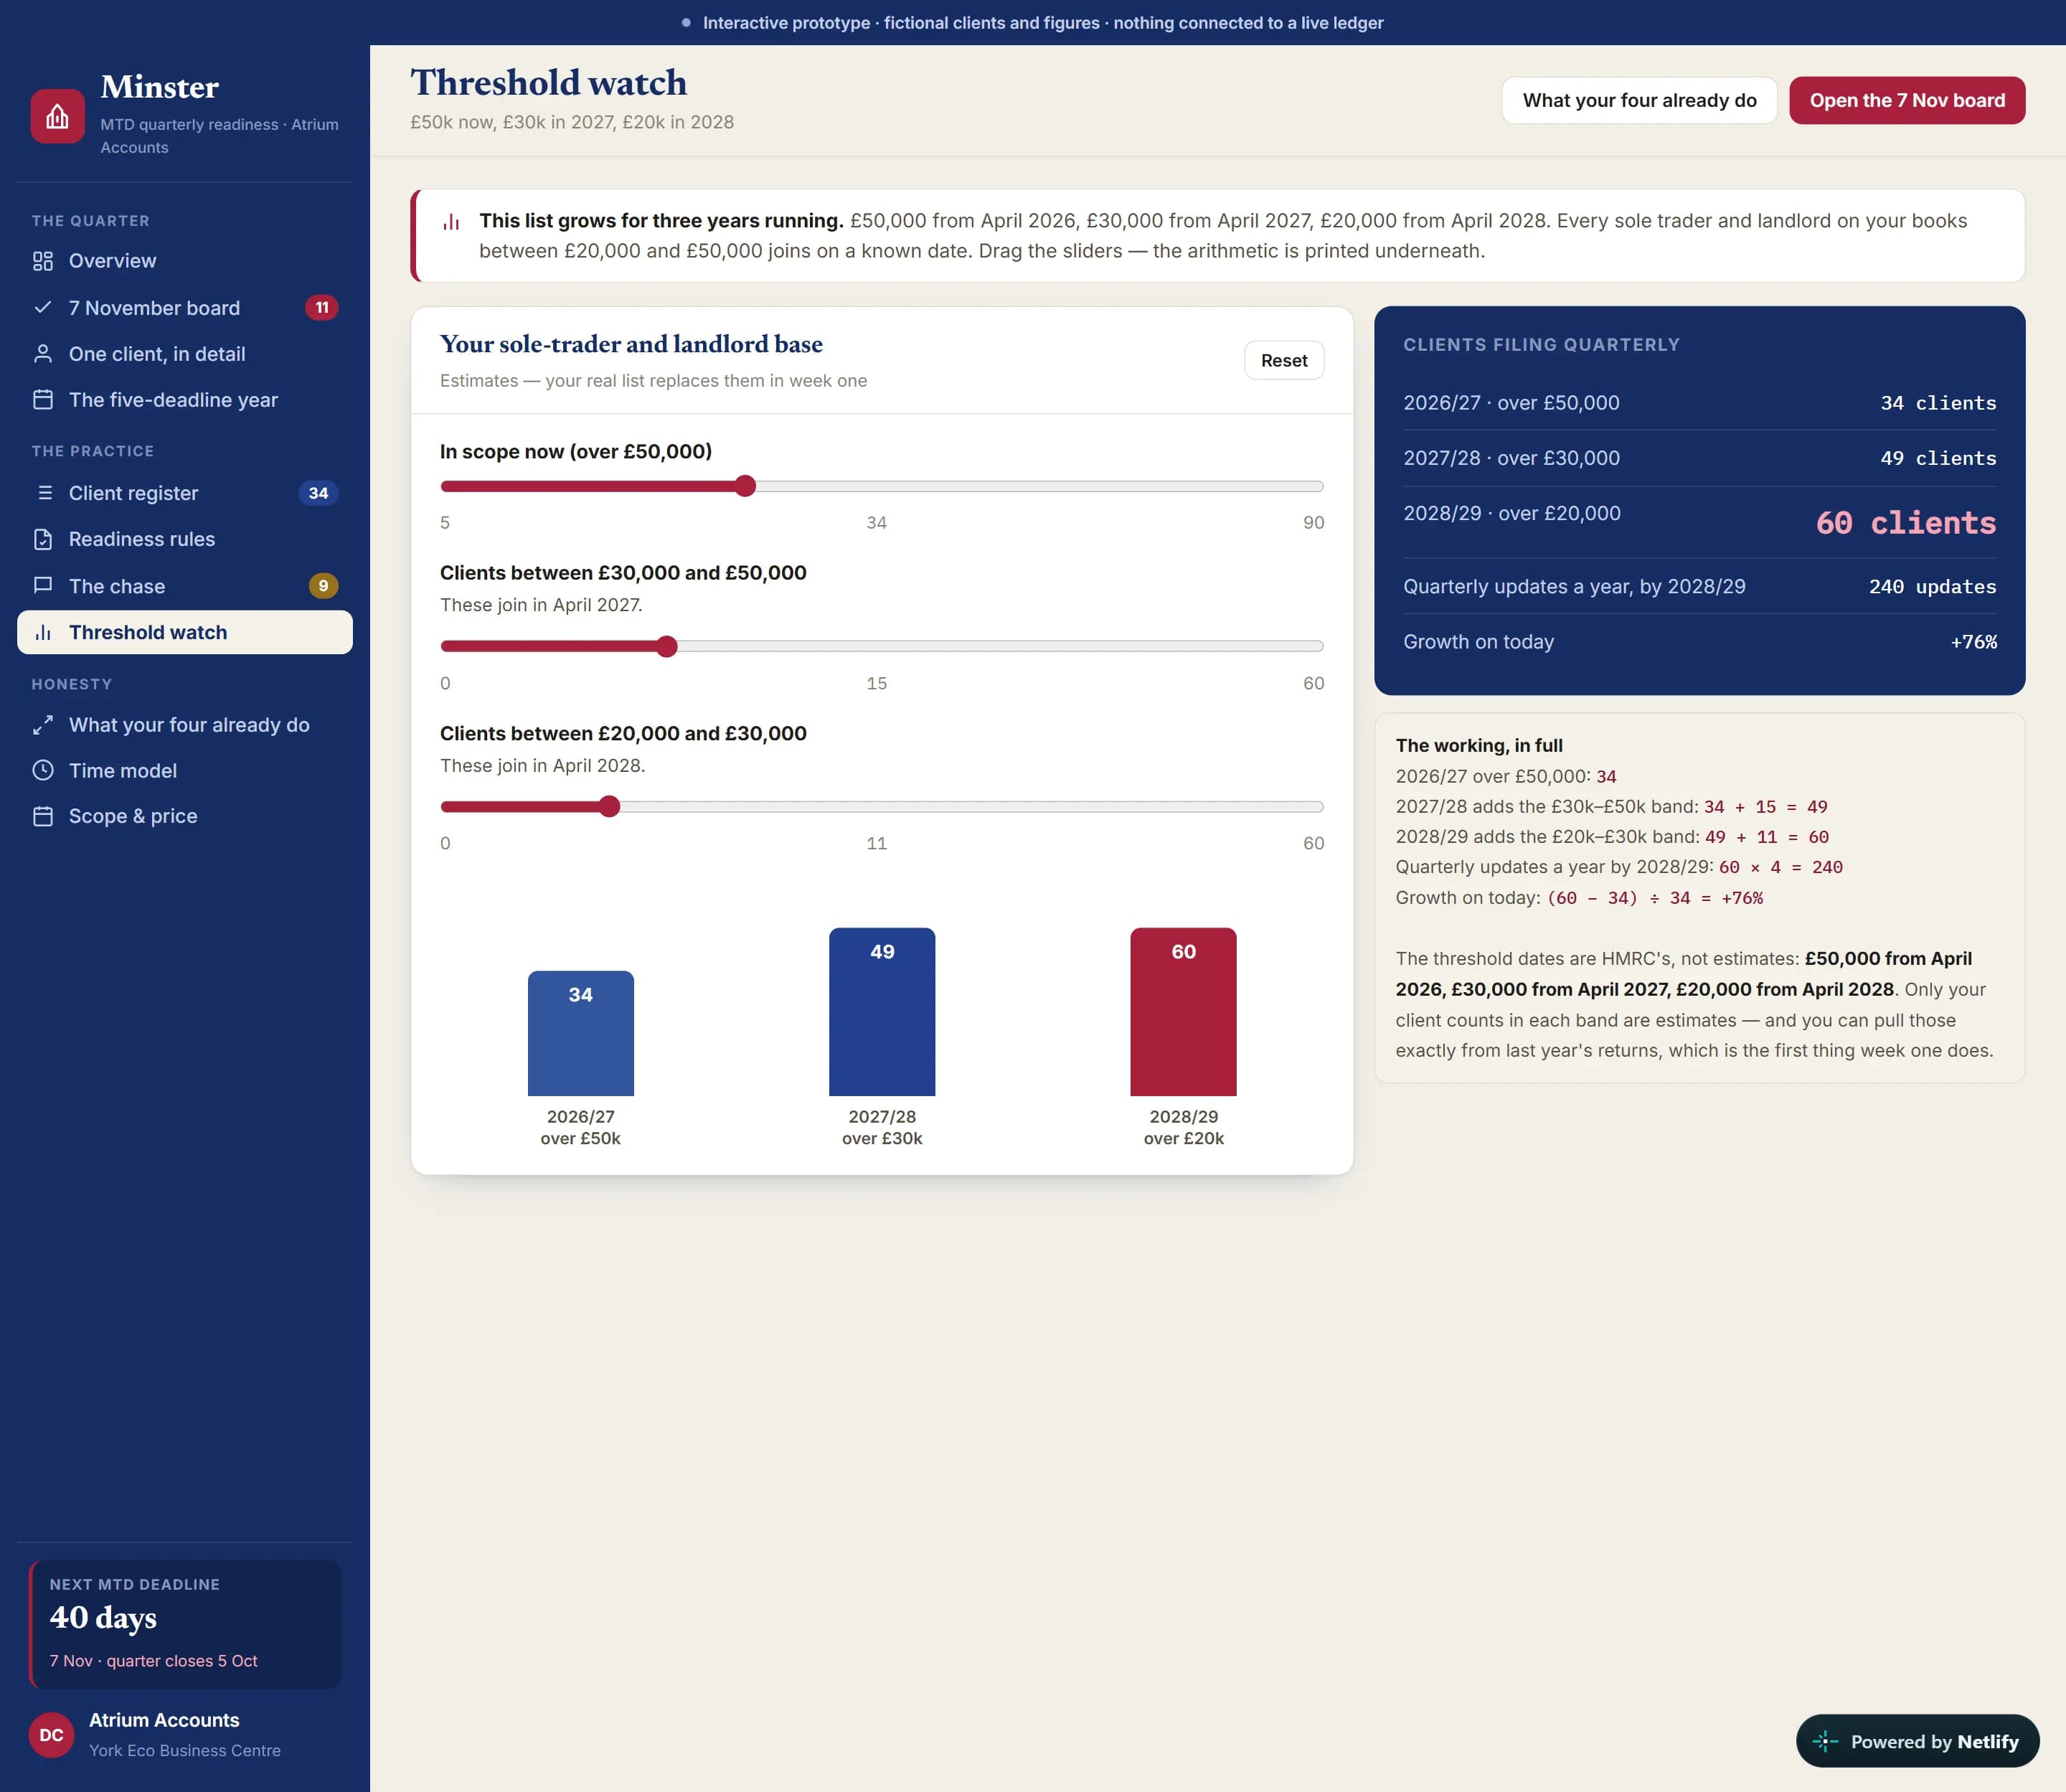This screenshot has width=2066, height=1792.
Task: Click the Overview grid icon
Action: [43, 261]
